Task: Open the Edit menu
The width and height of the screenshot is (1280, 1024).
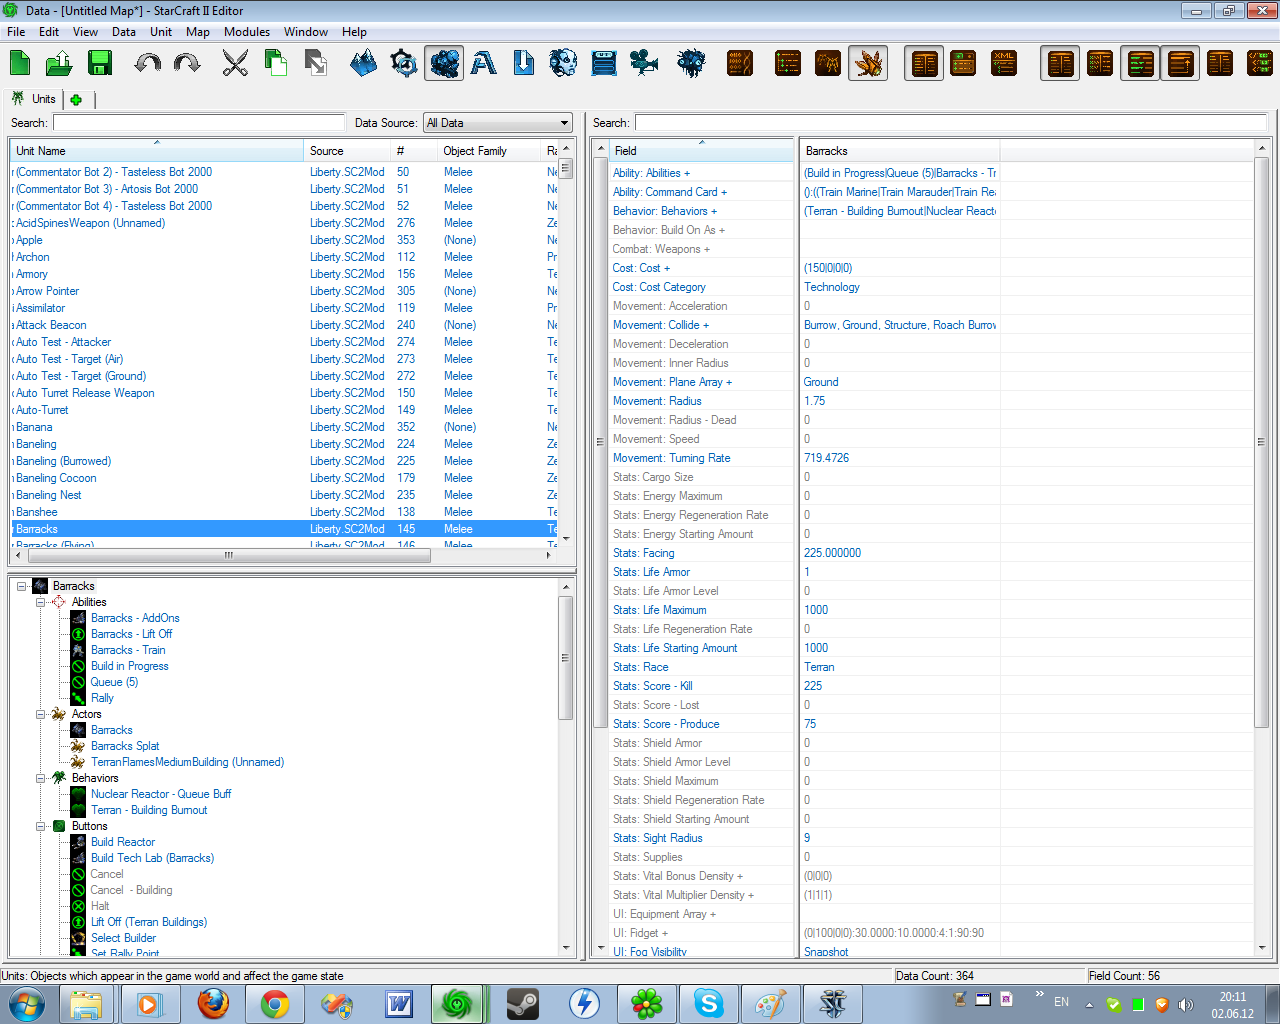Action: click(x=49, y=31)
